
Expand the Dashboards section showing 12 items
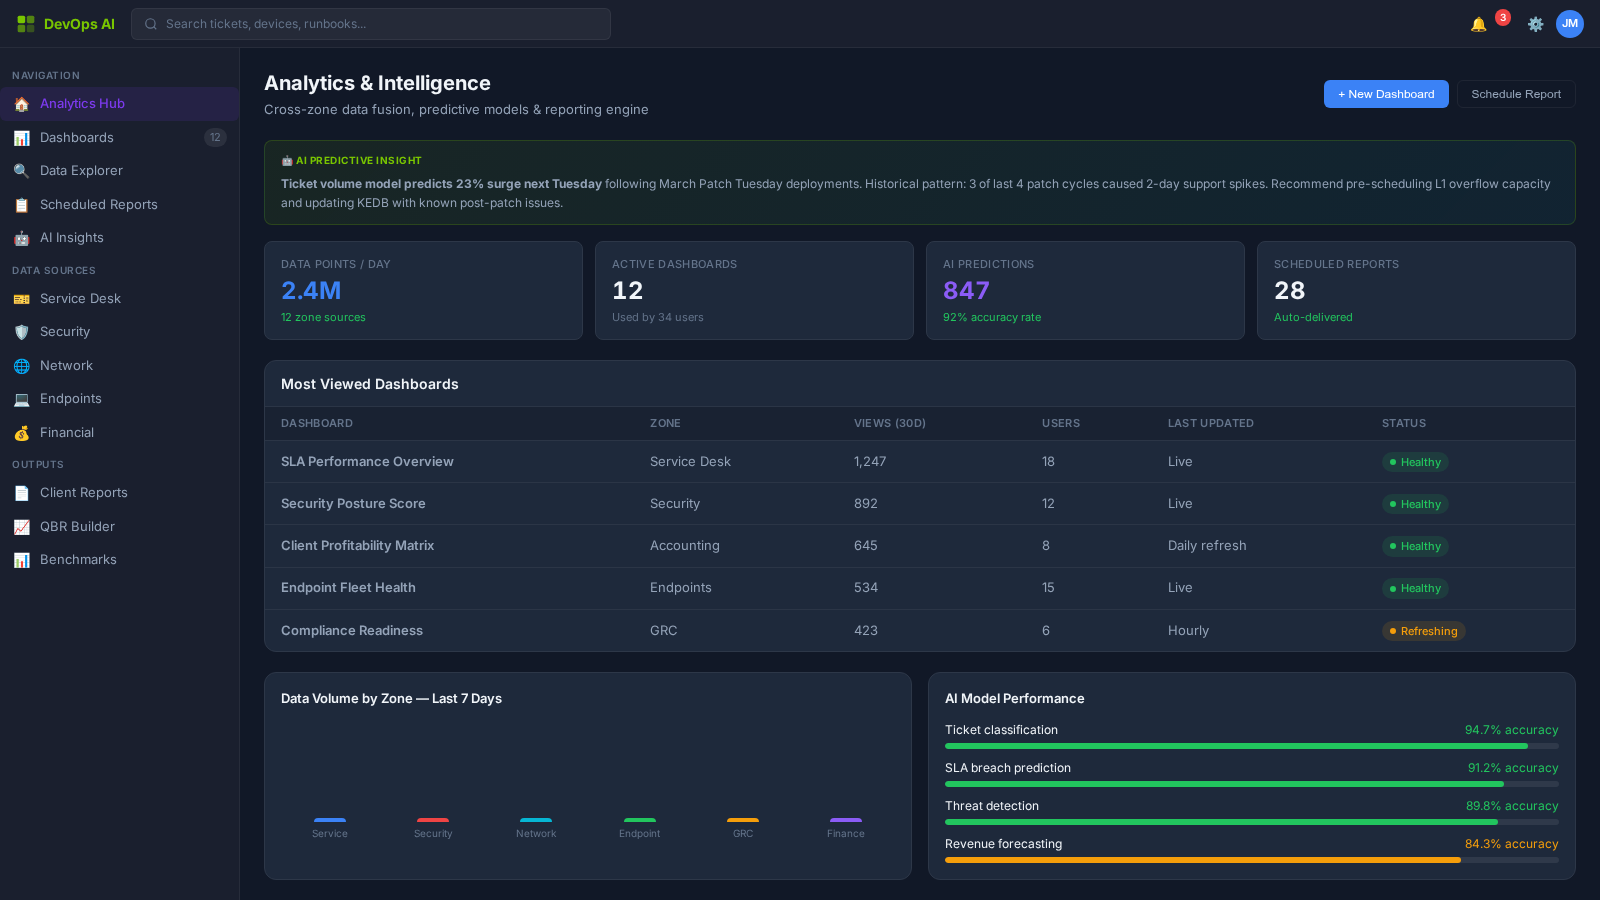pyautogui.click(x=76, y=137)
